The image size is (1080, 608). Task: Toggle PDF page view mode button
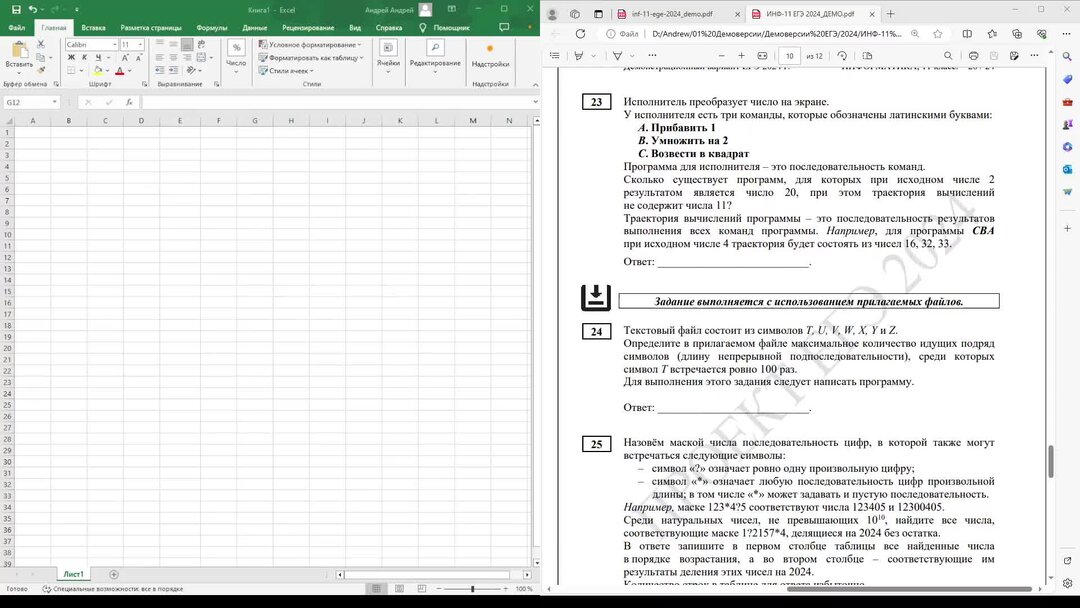point(867,56)
